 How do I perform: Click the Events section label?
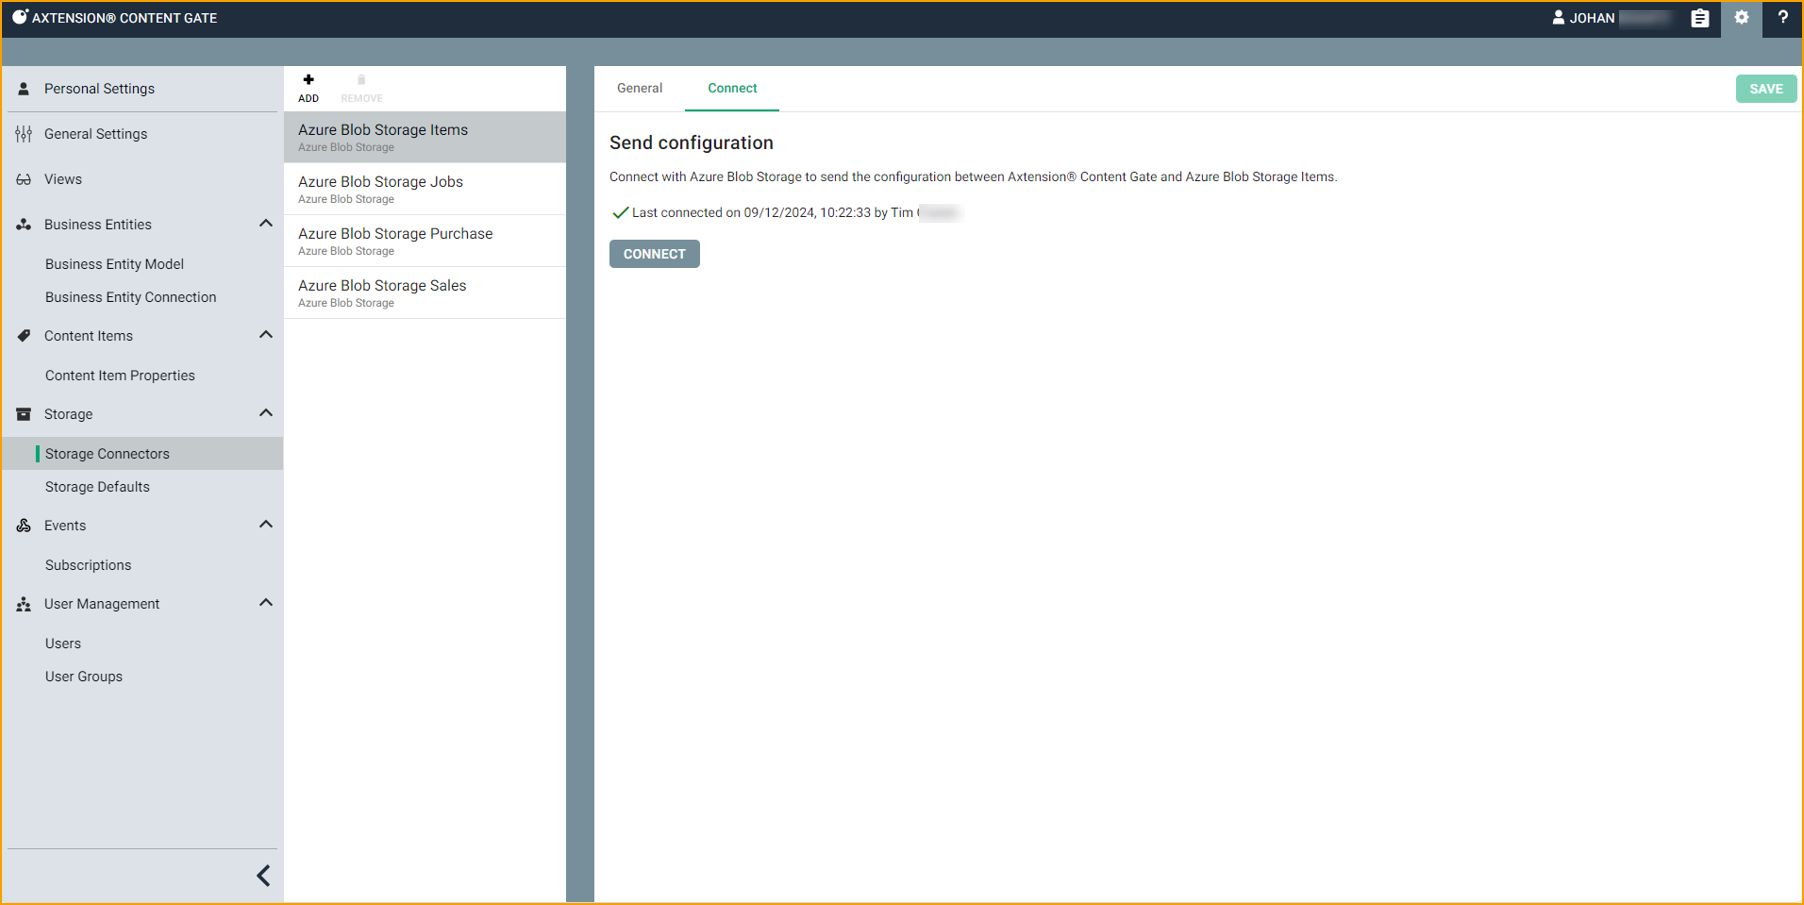coord(65,526)
